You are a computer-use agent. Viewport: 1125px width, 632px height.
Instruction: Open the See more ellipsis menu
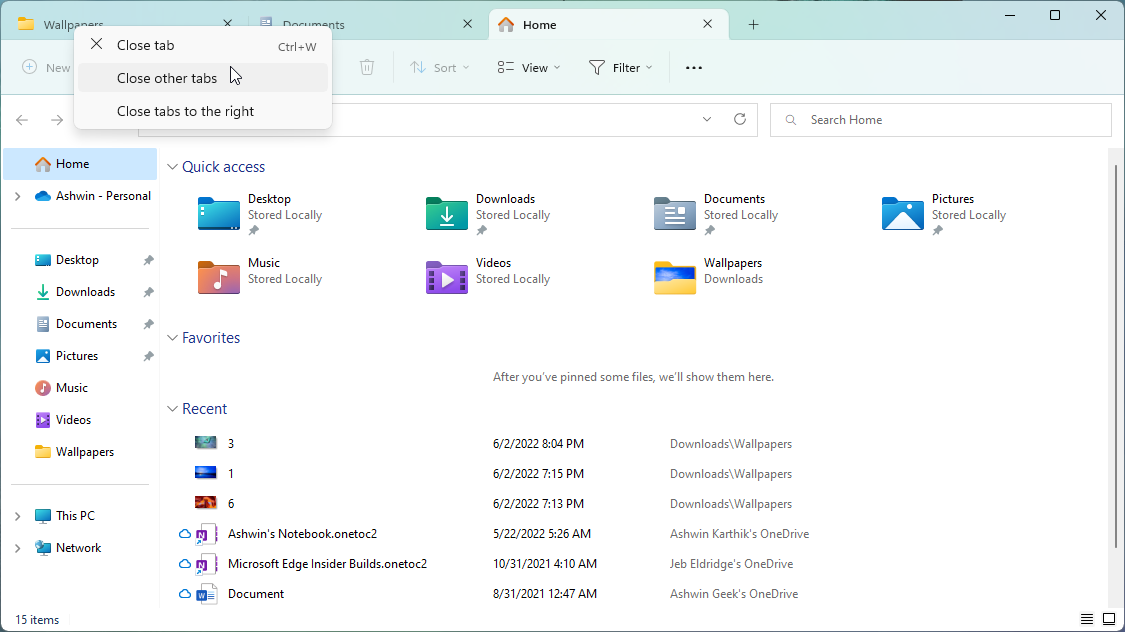693,67
